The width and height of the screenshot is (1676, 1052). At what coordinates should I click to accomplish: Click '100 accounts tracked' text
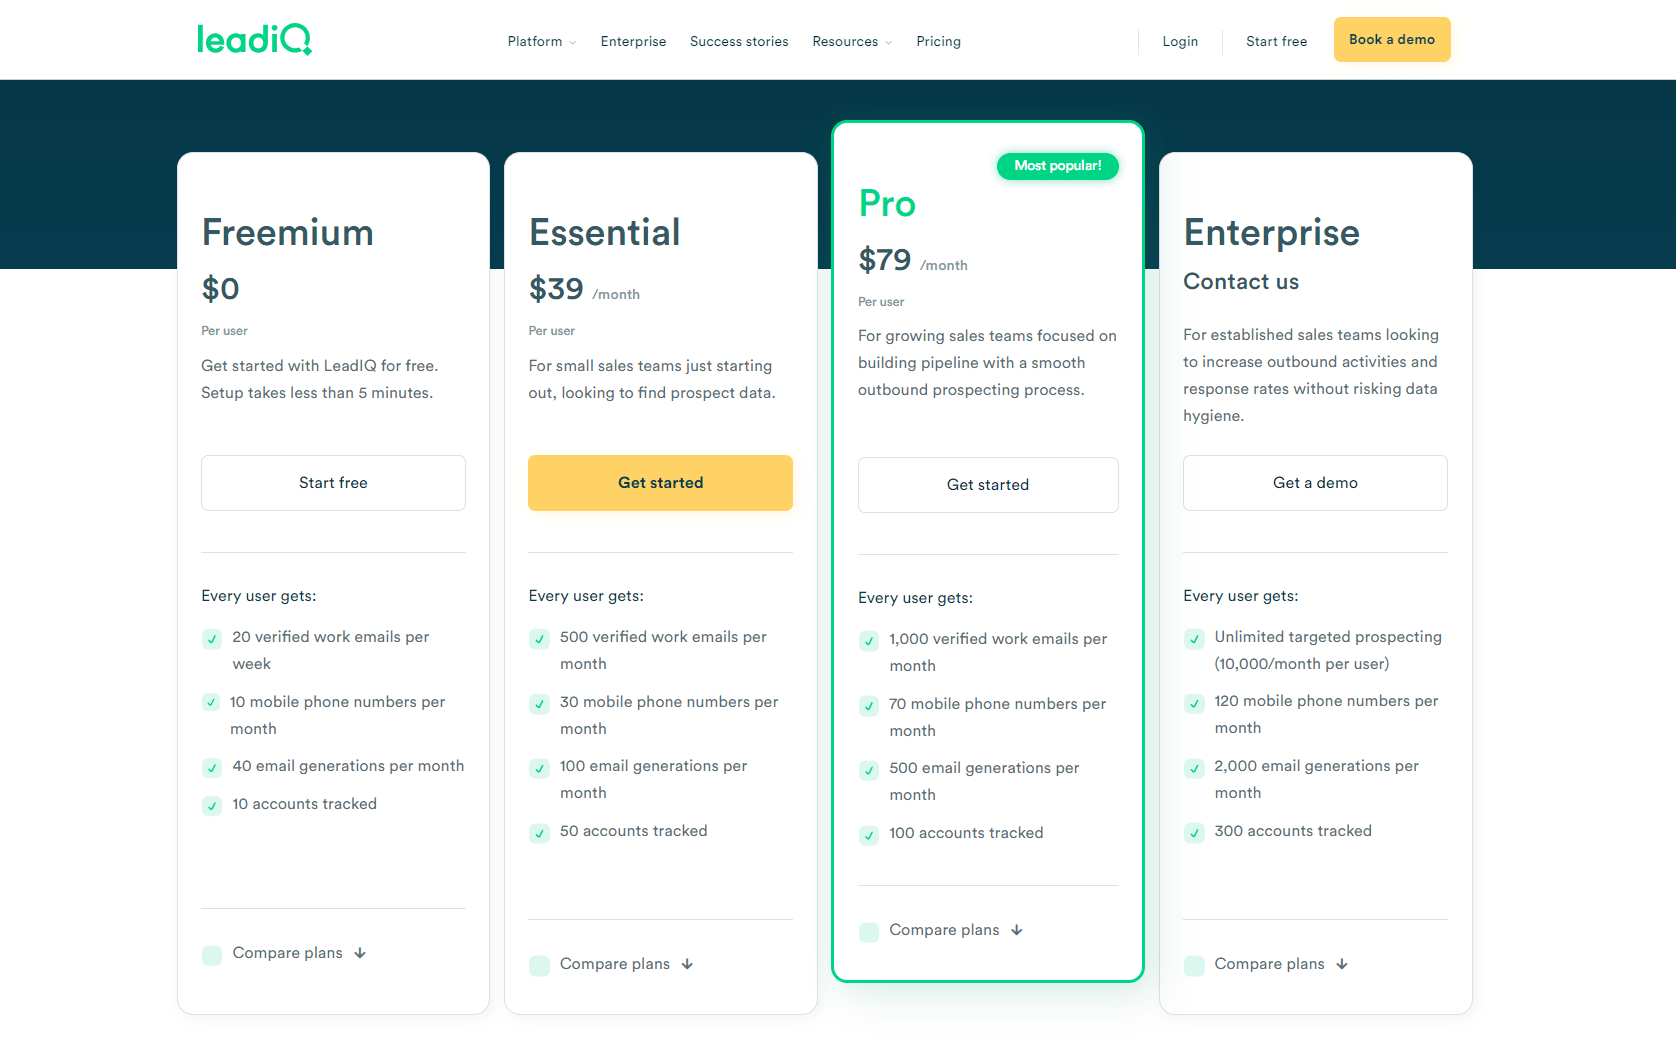click(966, 833)
